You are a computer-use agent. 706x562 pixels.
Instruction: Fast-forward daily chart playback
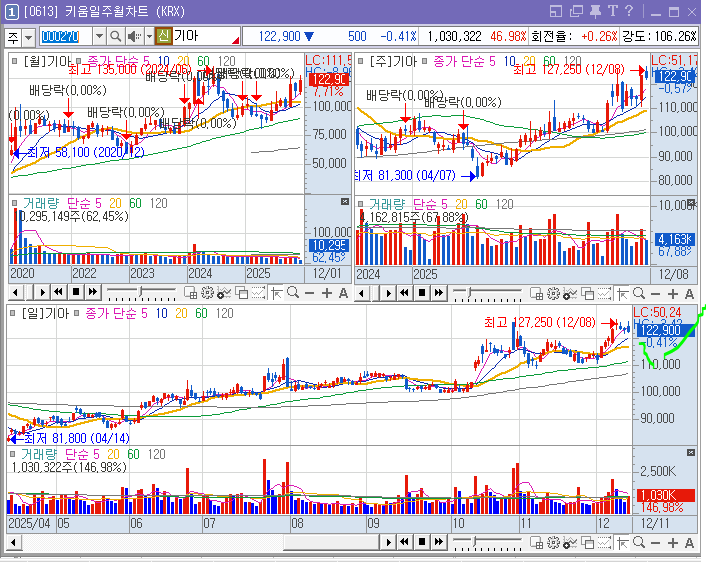439,542
